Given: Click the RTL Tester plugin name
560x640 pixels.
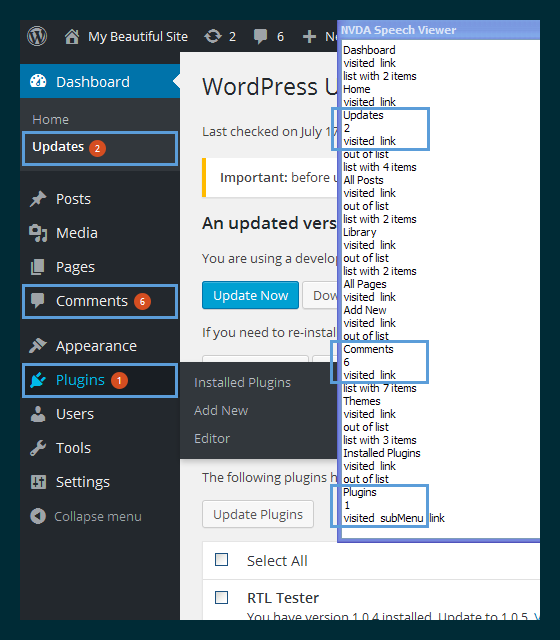Looking at the screenshot, I should pyautogui.click(x=283, y=598).
